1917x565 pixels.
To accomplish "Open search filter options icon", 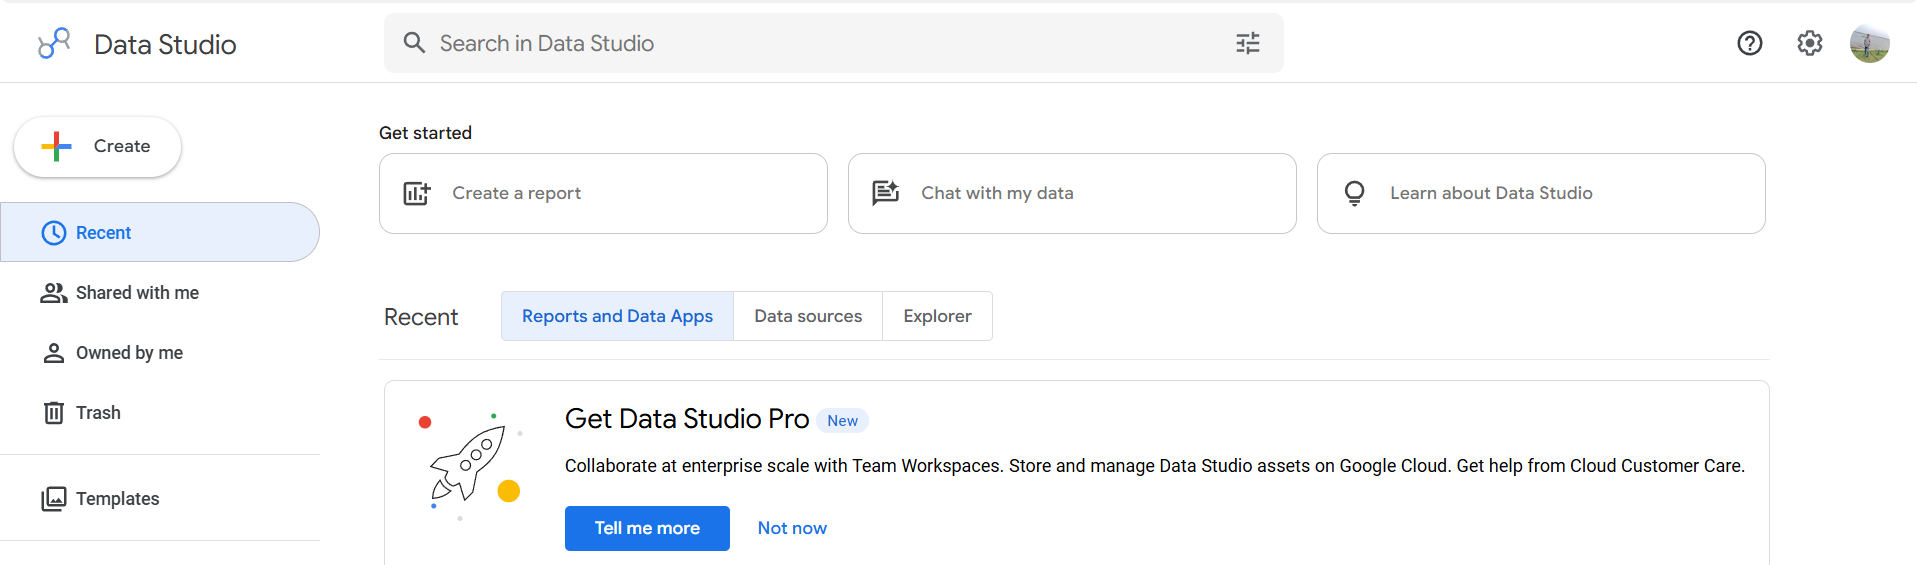I will pos(1247,43).
